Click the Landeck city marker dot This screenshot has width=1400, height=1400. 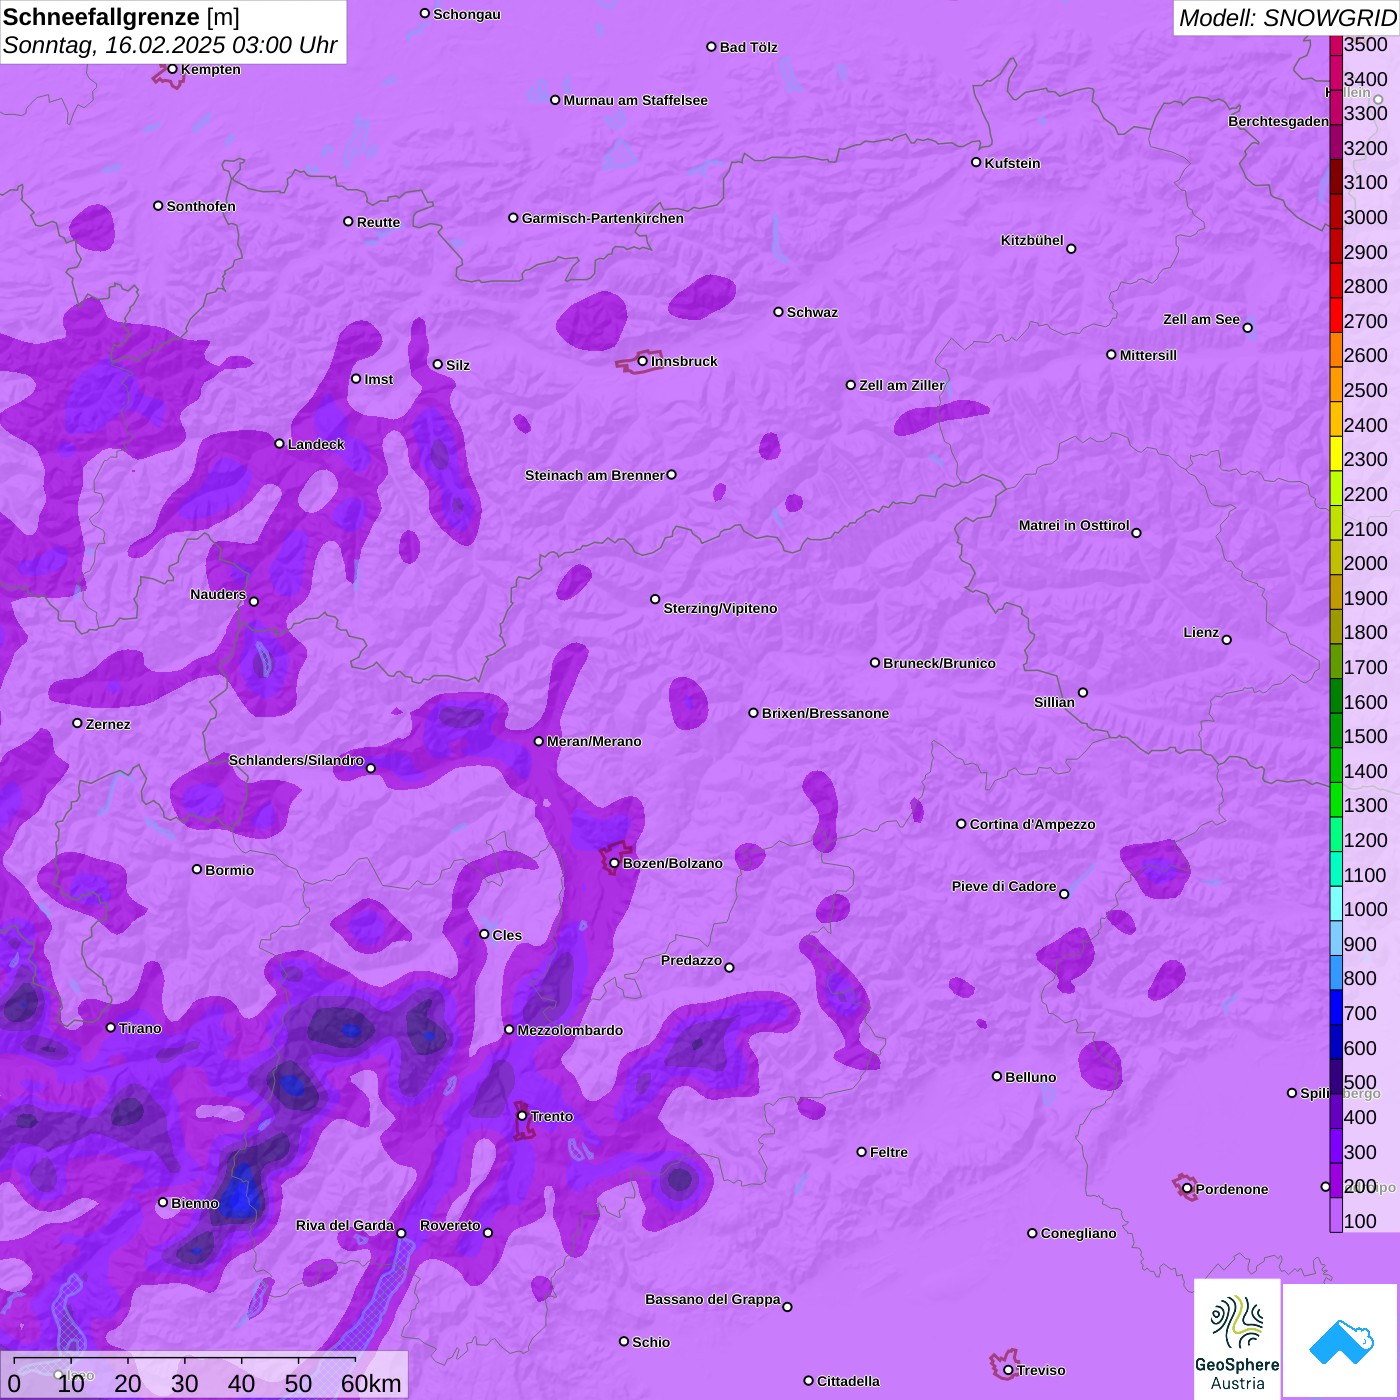coord(280,444)
